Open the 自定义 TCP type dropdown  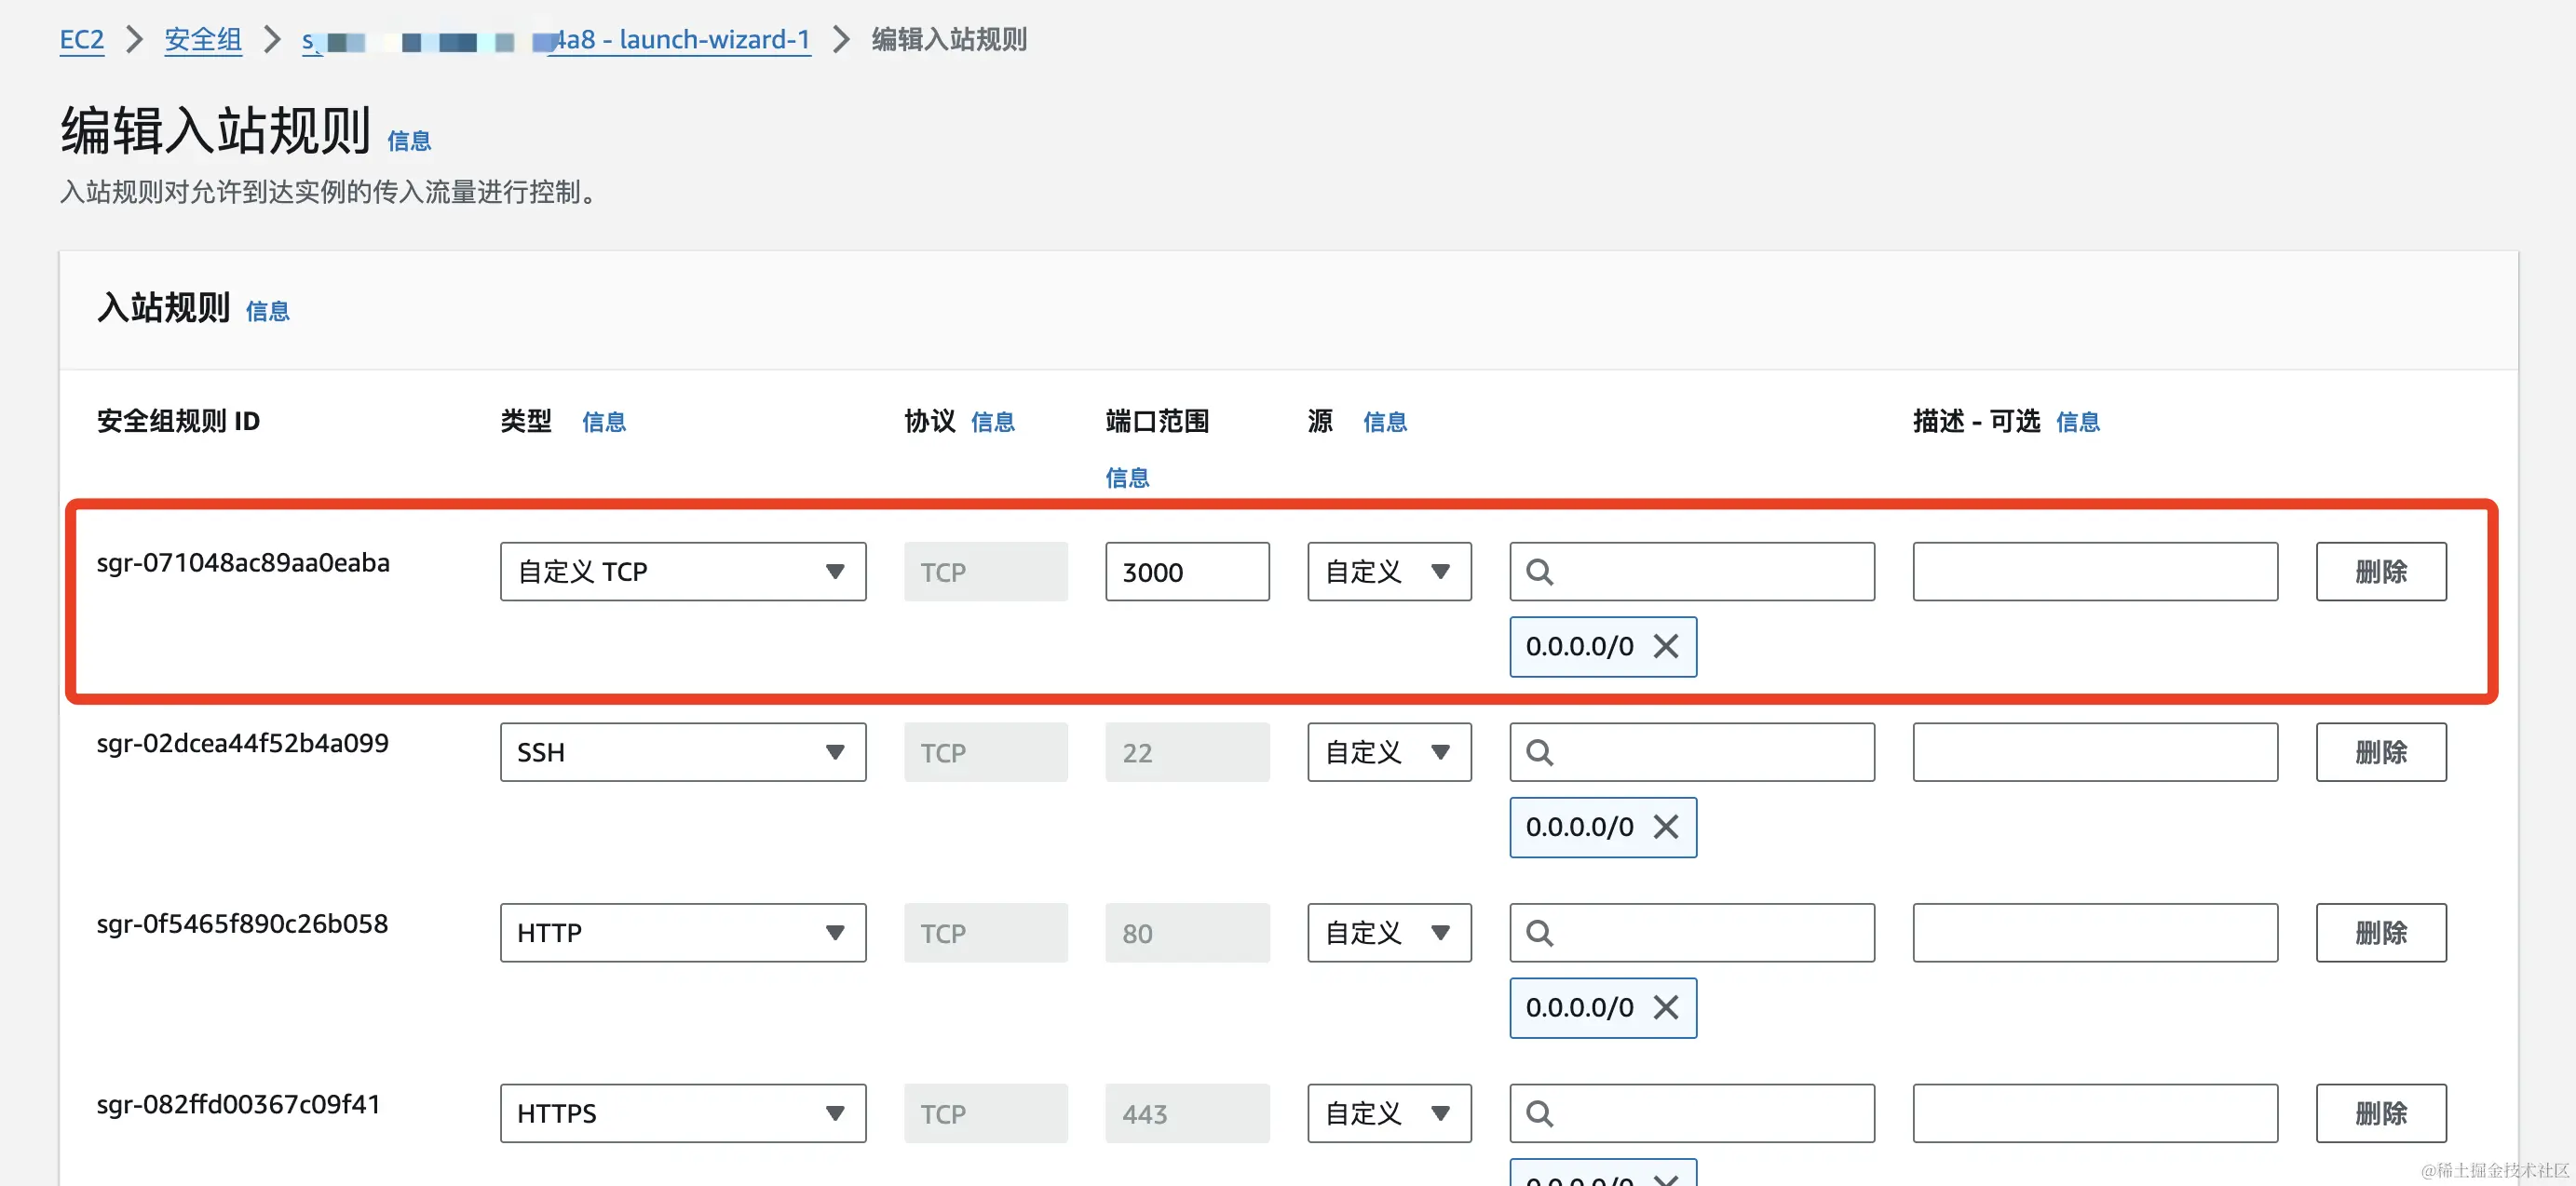click(x=682, y=572)
